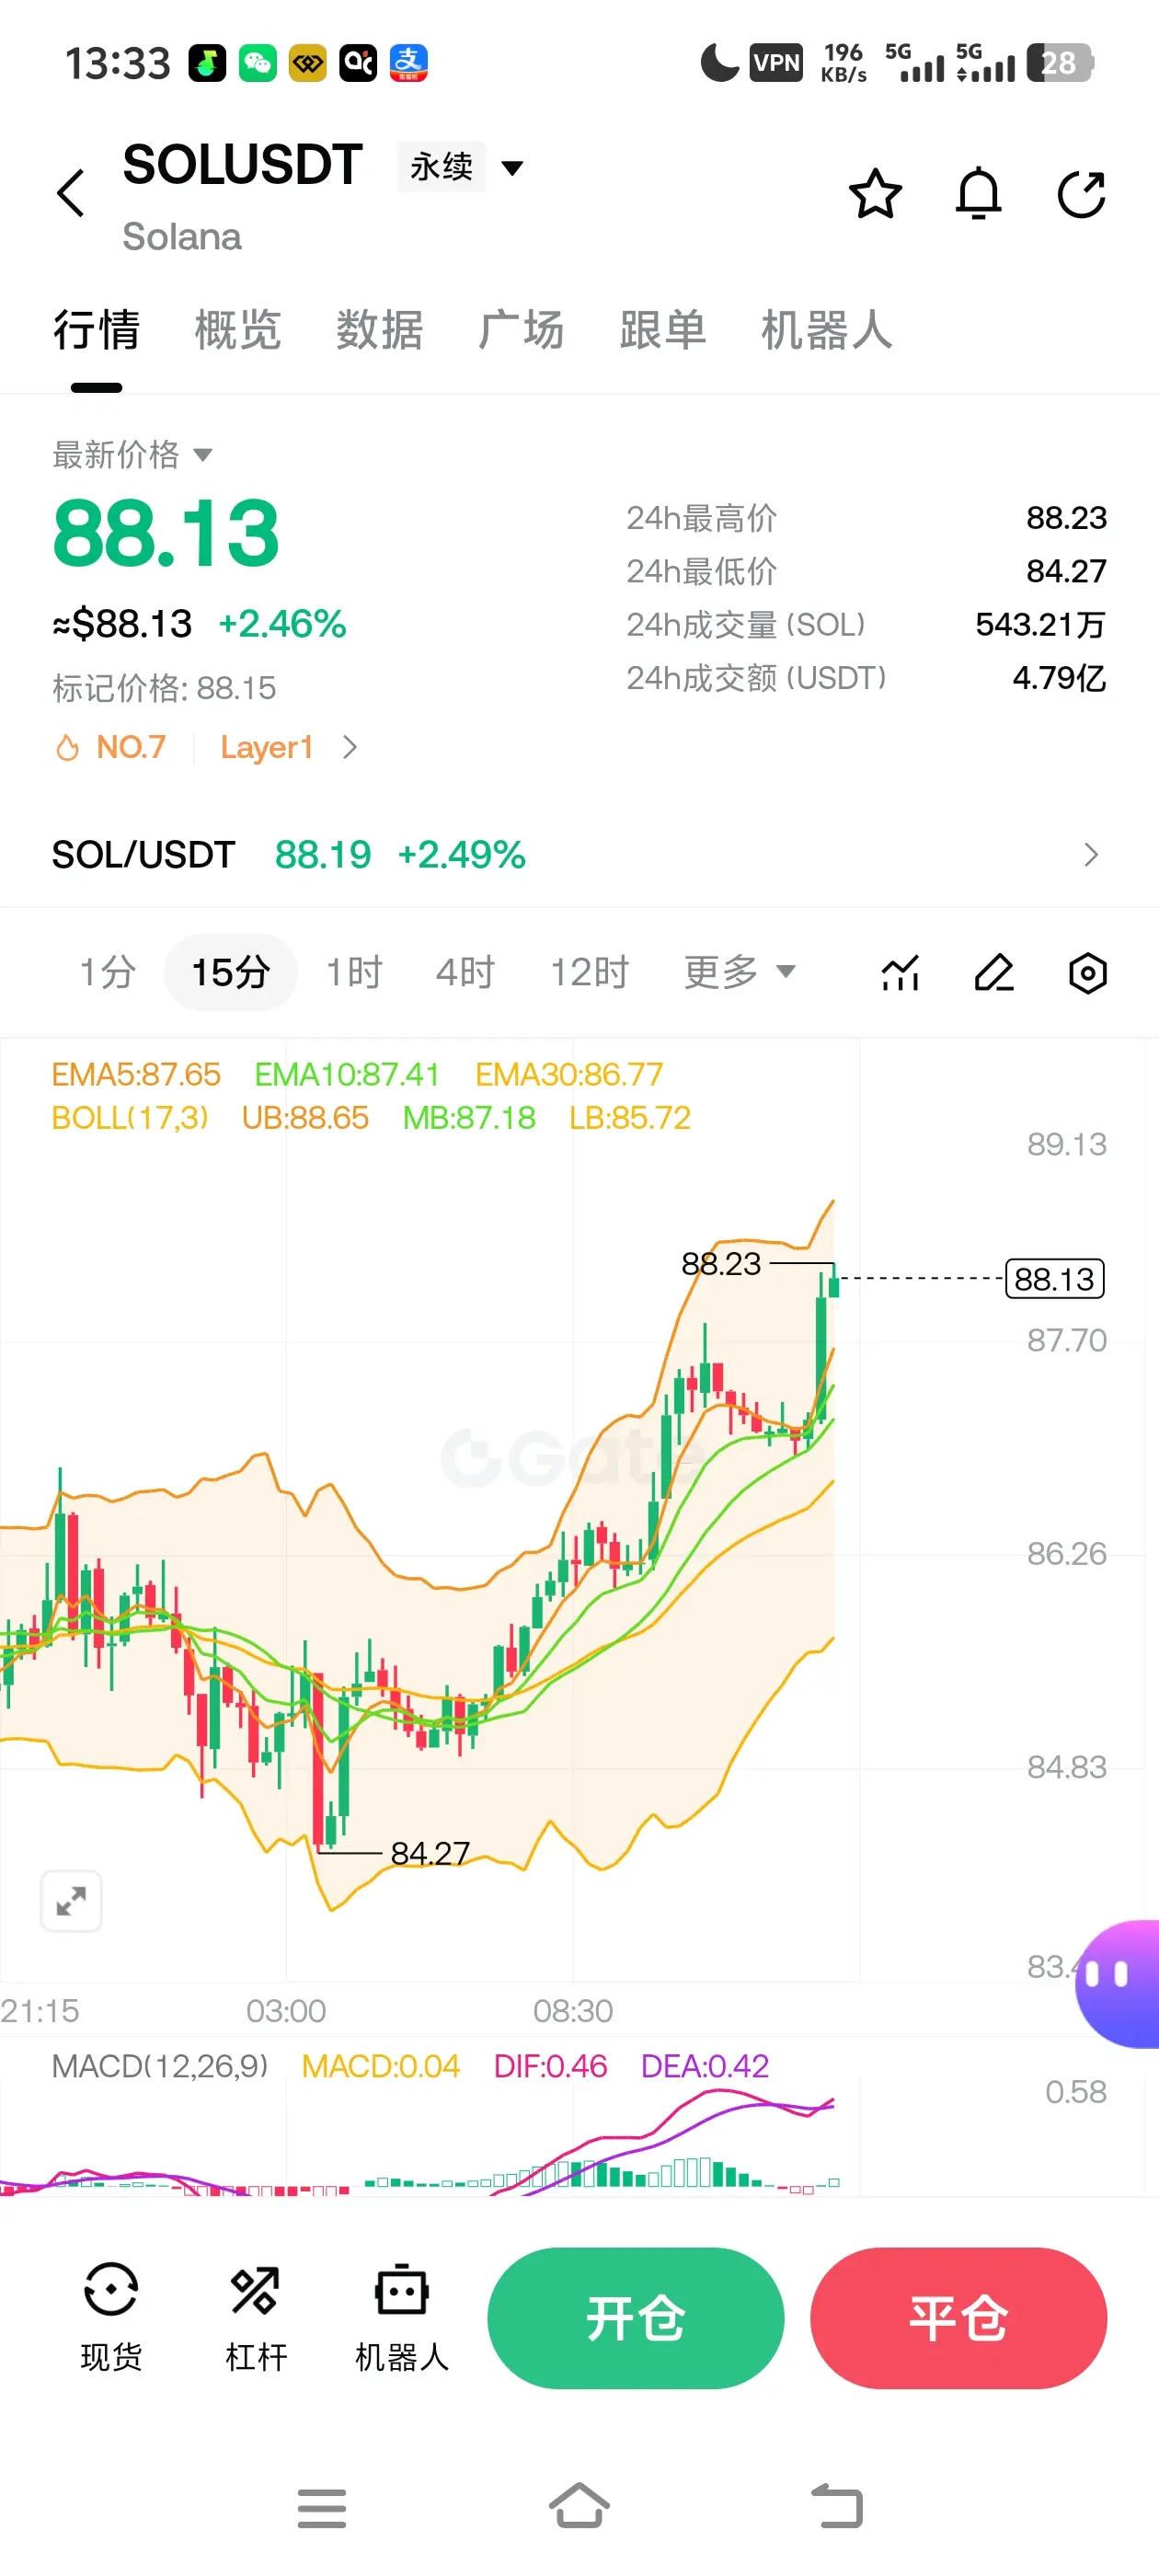This screenshot has width=1159, height=2576.
Task: Tap the SOL/USDT pair label
Action: 143,855
